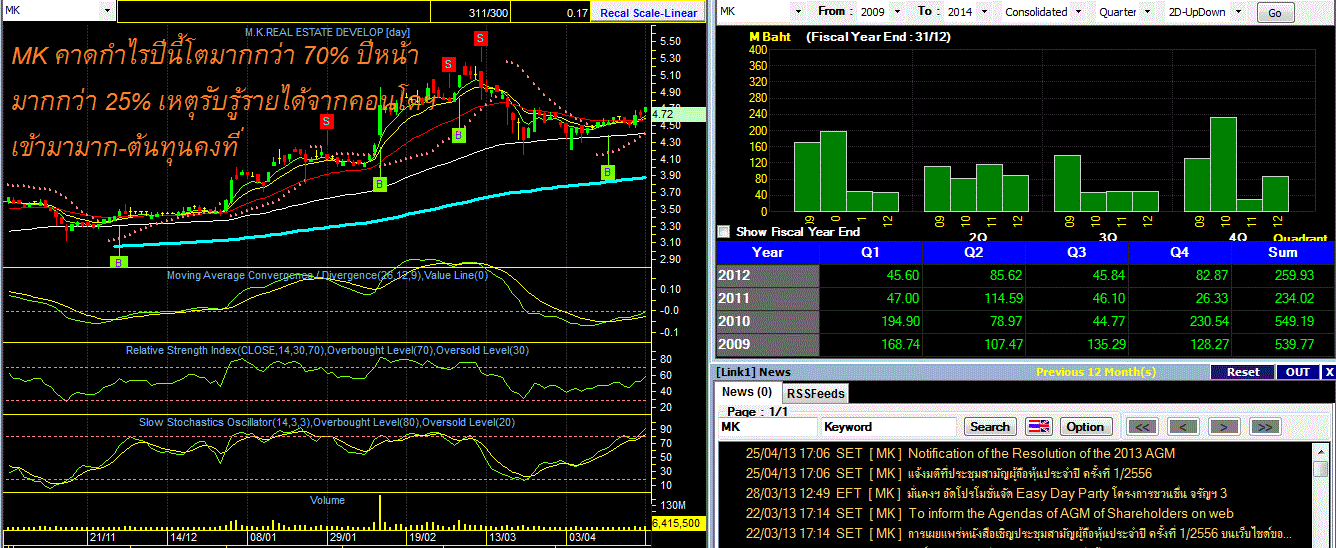Open the Agendas of AGM of Shareholders news item
This screenshot has width=1336, height=548.
coord(1071,513)
